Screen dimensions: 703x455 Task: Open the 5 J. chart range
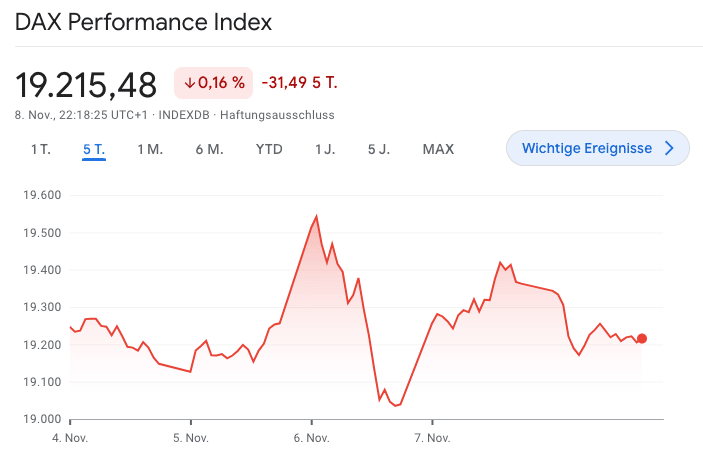click(379, 149)
